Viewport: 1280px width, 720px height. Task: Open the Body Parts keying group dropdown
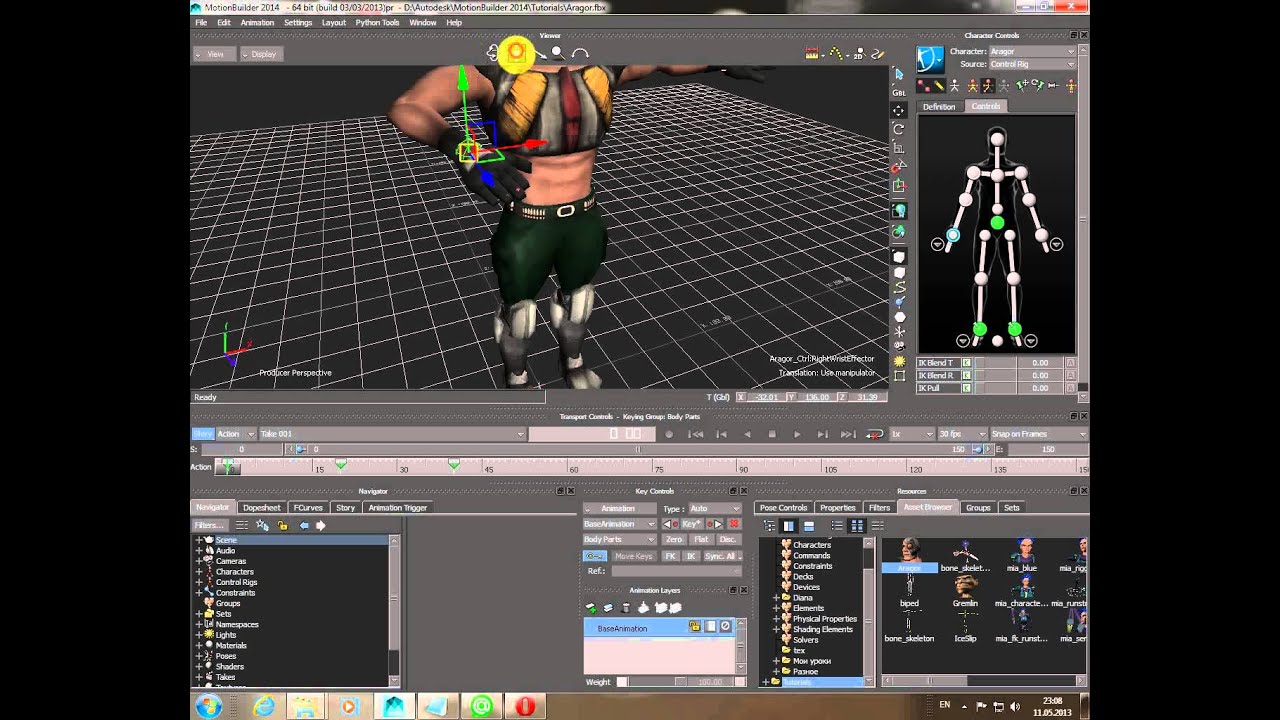(x=619, y=540)
